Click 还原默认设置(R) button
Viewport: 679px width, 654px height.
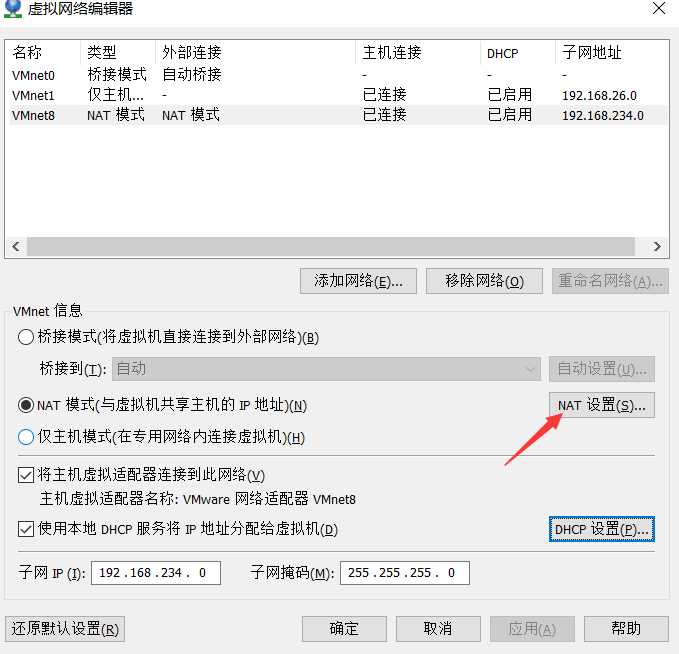click(65, 629)
